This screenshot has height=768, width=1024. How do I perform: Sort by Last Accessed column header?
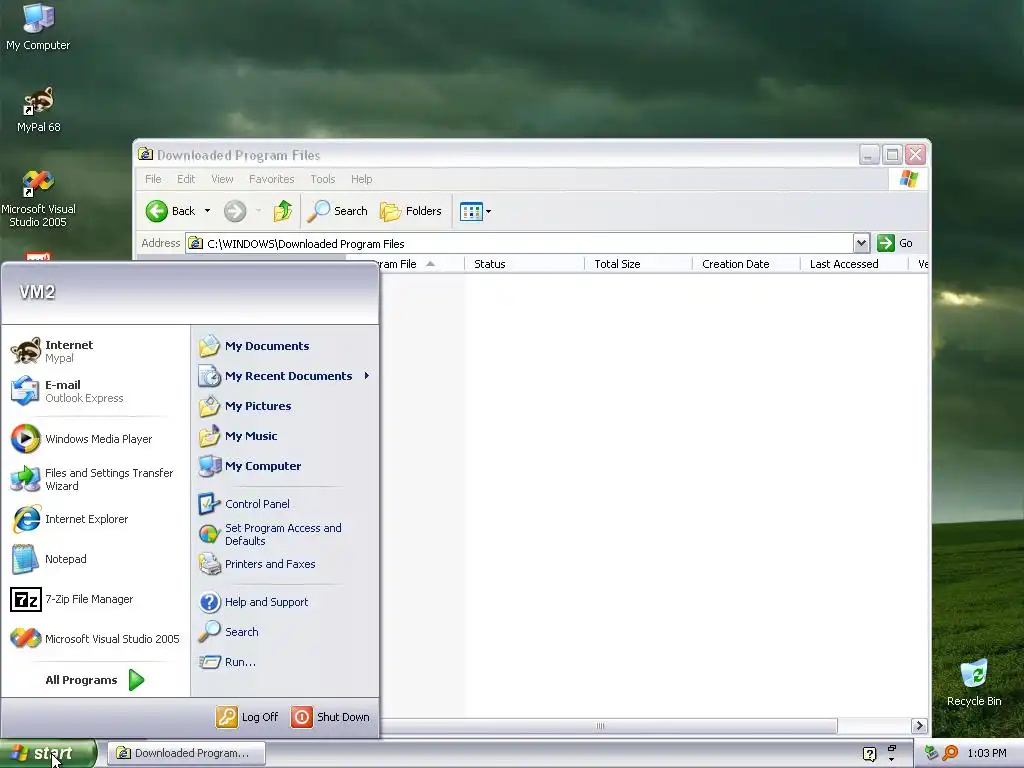(854, 264)
